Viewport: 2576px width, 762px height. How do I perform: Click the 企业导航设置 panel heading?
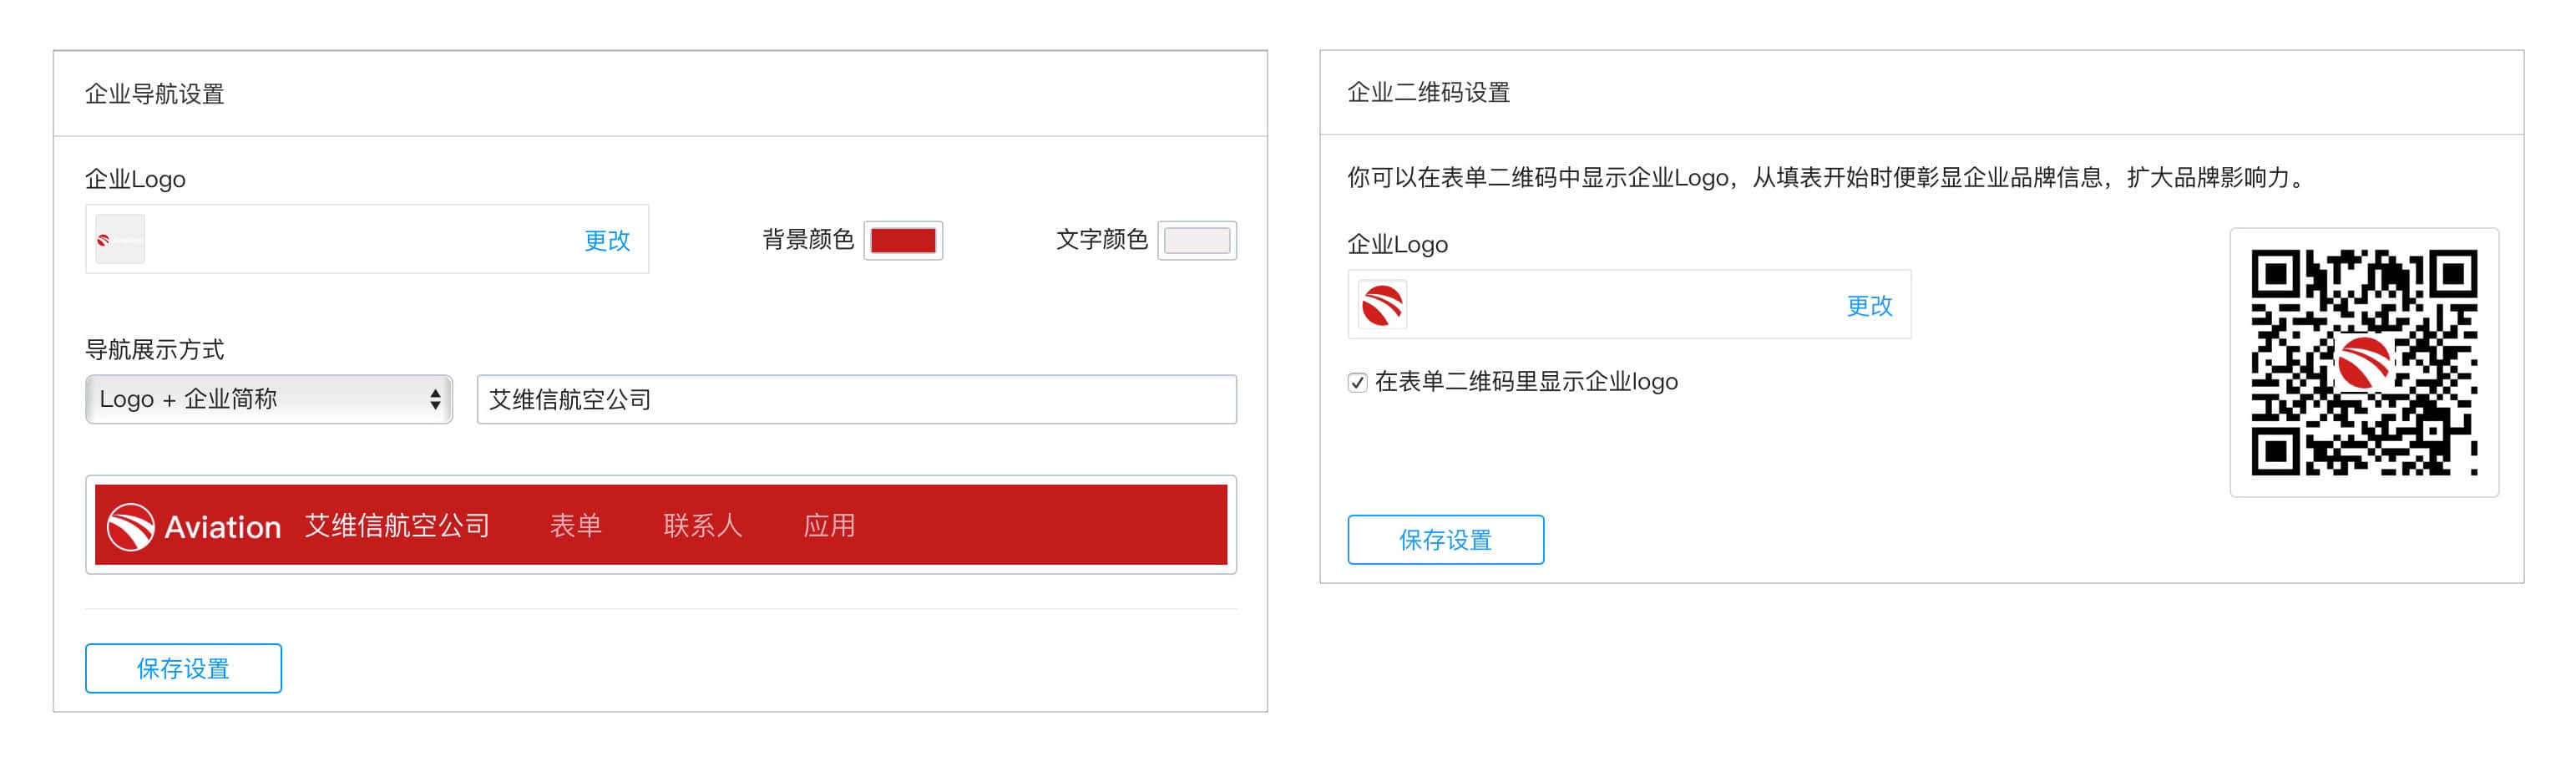tap(155, 94)
